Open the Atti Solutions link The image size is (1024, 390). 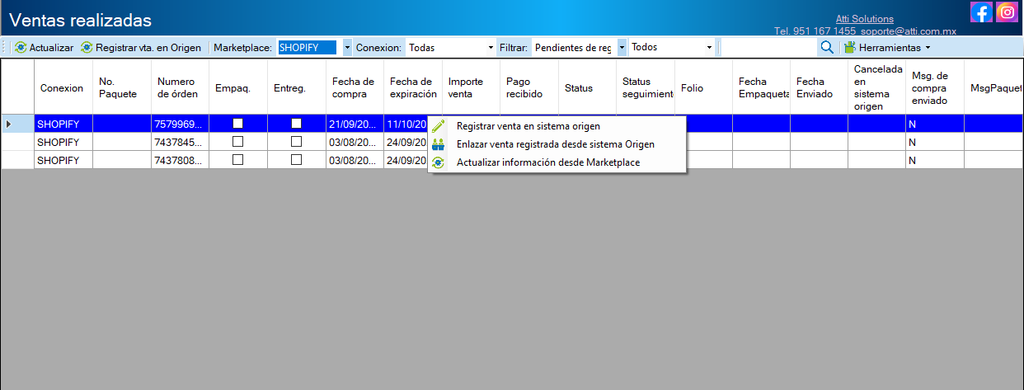pos(865,19)
